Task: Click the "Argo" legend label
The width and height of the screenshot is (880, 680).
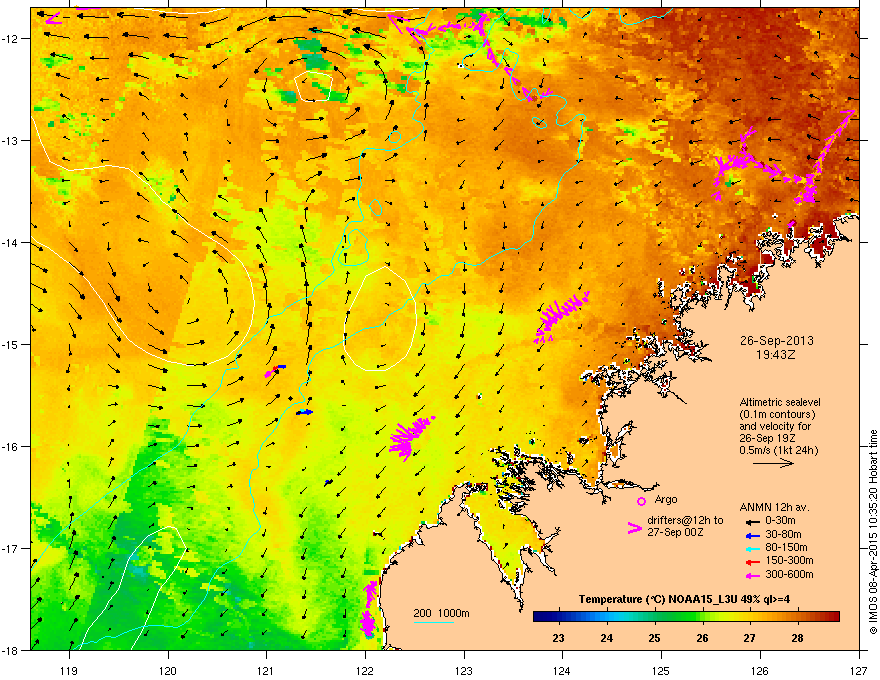Action: [666, 499]
